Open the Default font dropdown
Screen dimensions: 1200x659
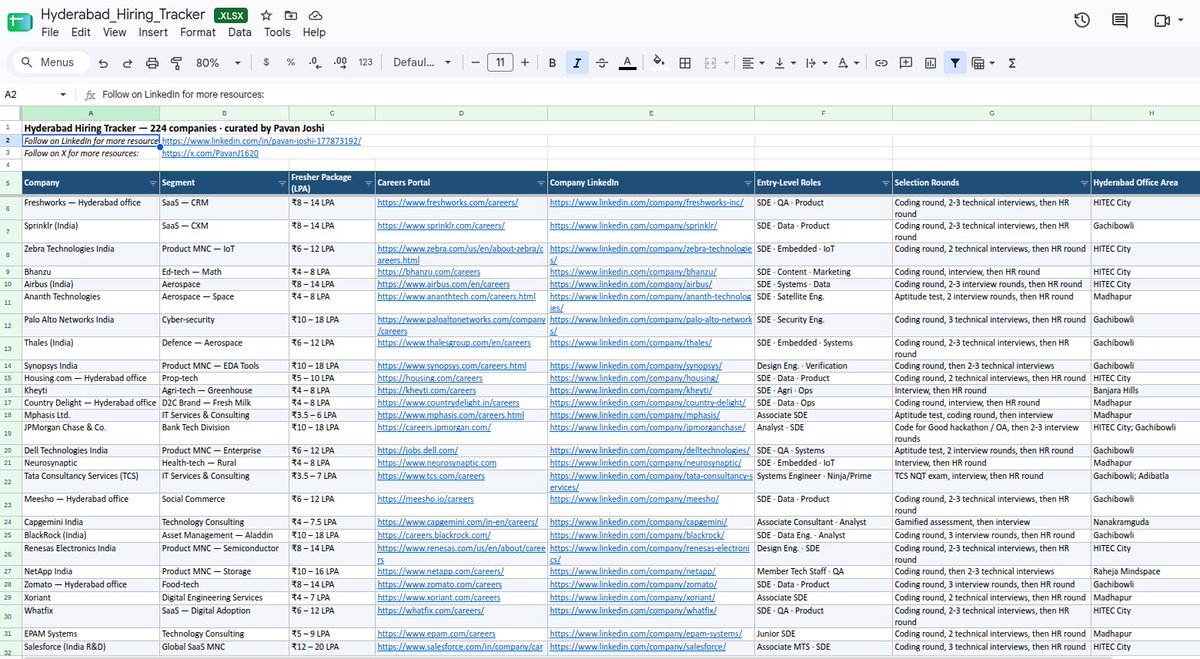[x=420, y=62]
